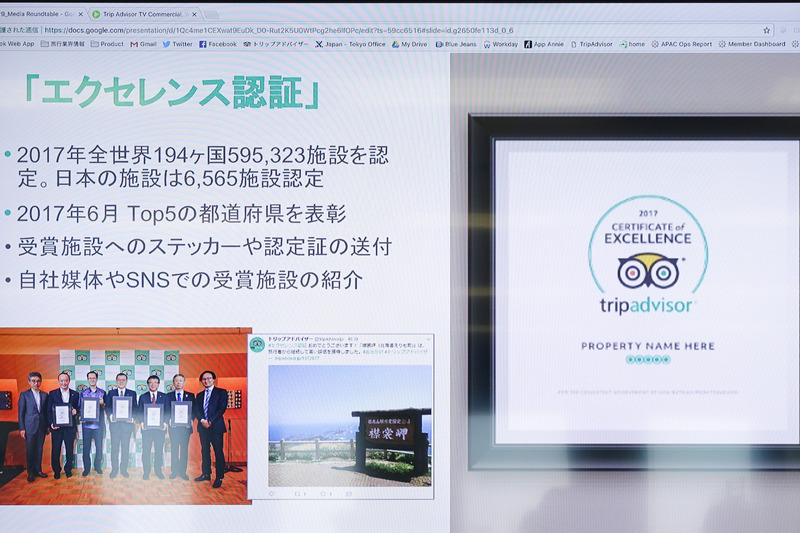Open the Twitter bookmark

(x=178, y=44)
